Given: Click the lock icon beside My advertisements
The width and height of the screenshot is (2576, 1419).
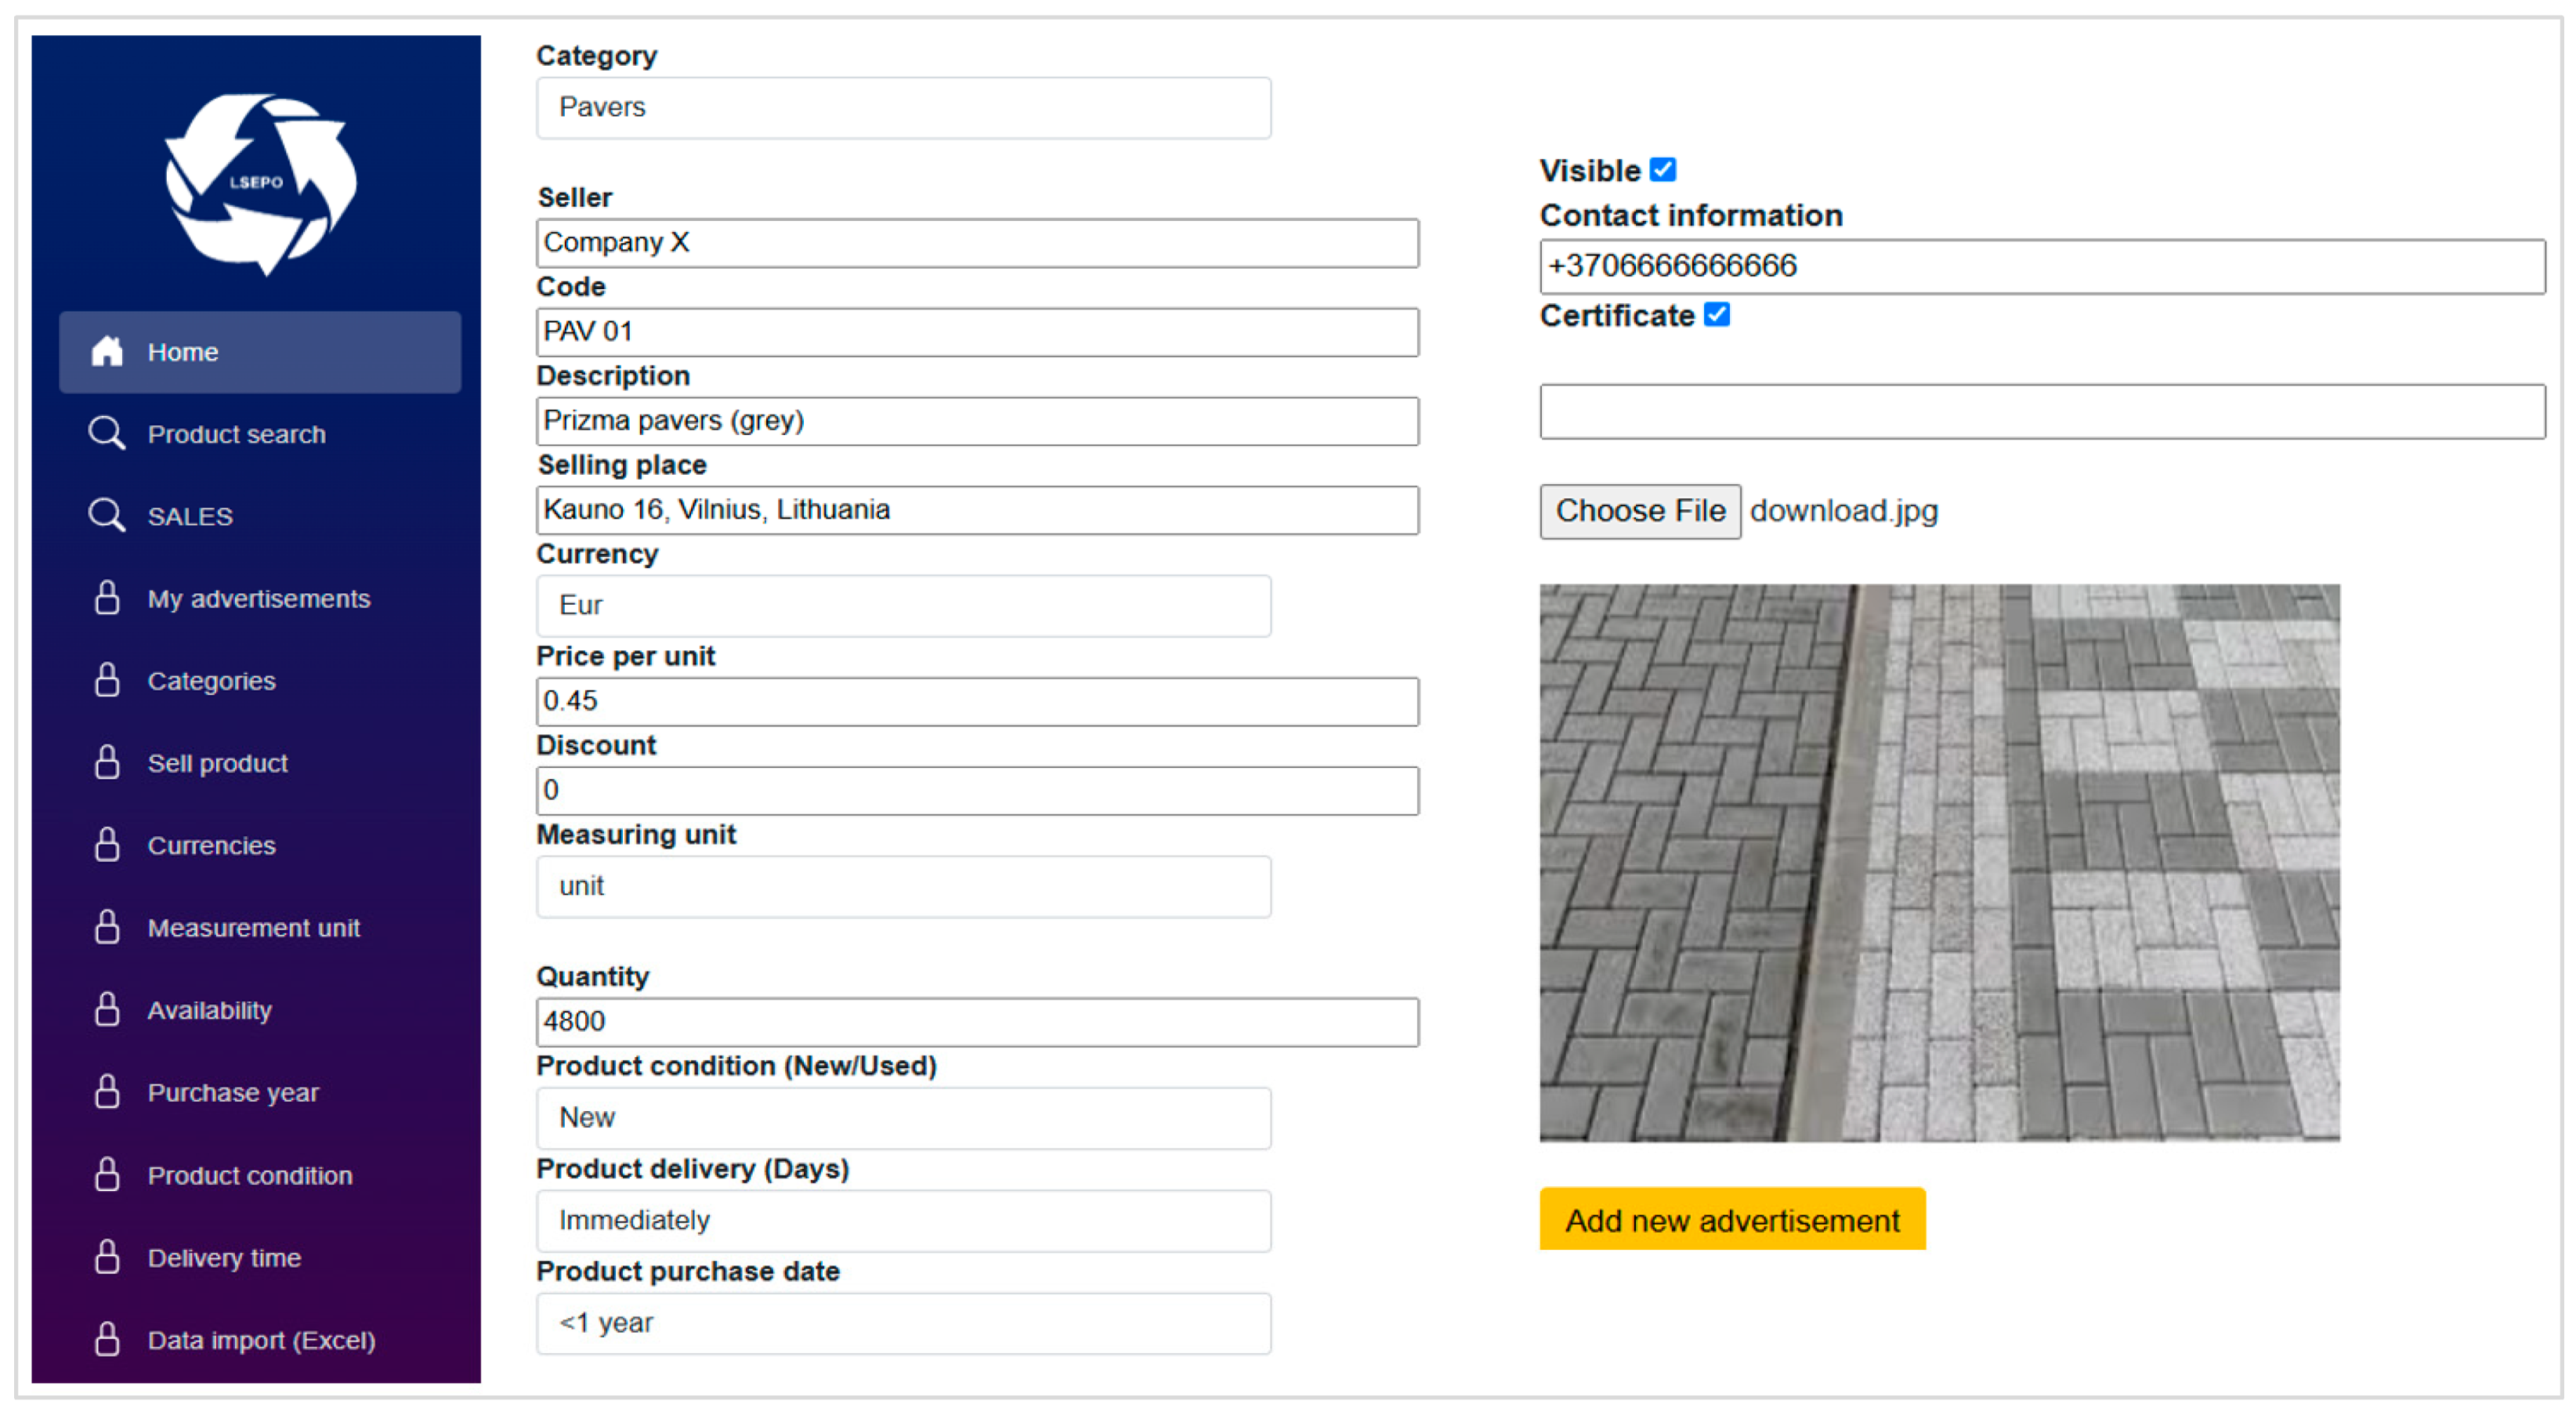Looking at the screenshot, I should pos(107,598).
